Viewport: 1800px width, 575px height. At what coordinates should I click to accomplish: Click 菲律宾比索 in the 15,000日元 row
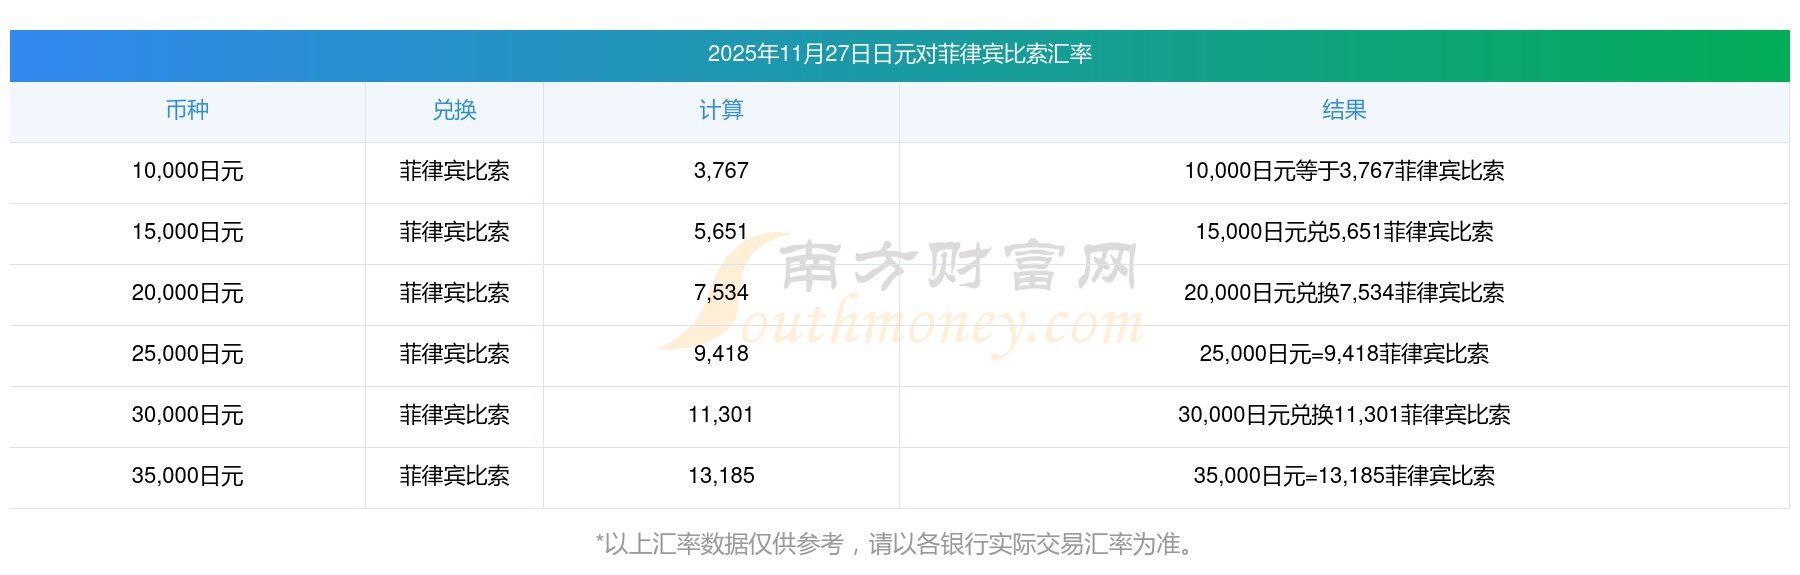point(454,232)
